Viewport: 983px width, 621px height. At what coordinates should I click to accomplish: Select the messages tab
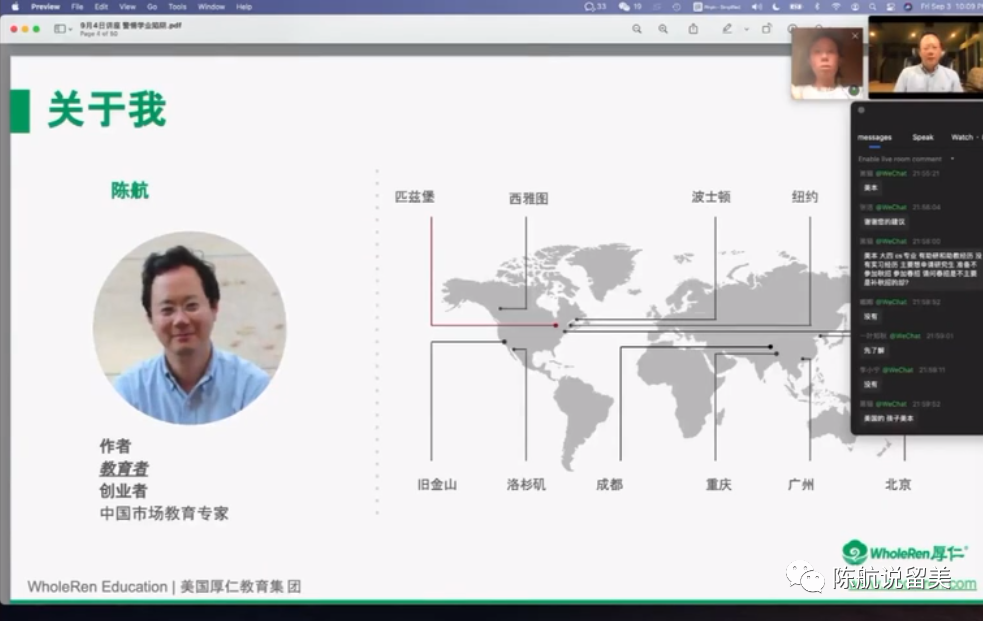(x=874, y=137)
